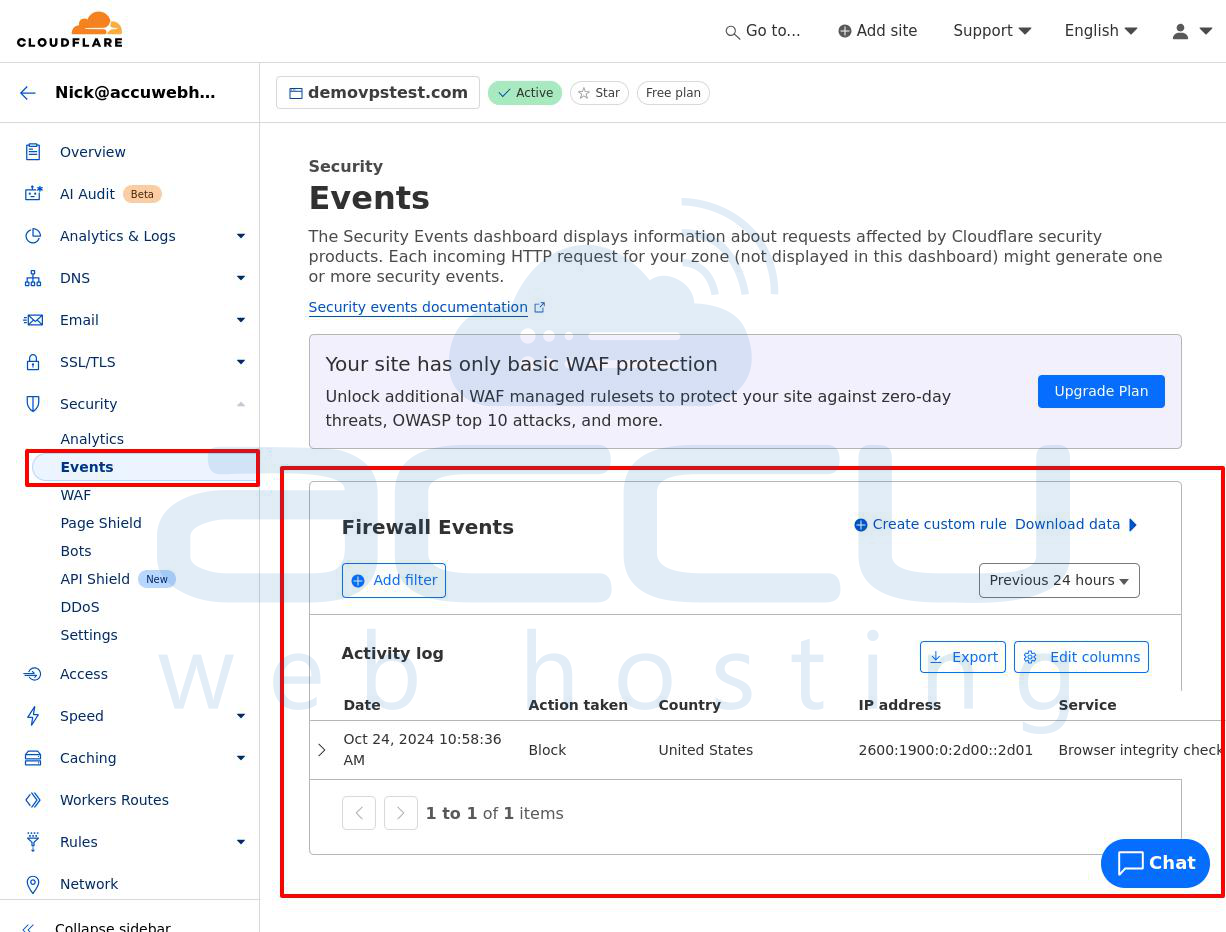Star the demovpstest.com site

pos(599,93)
